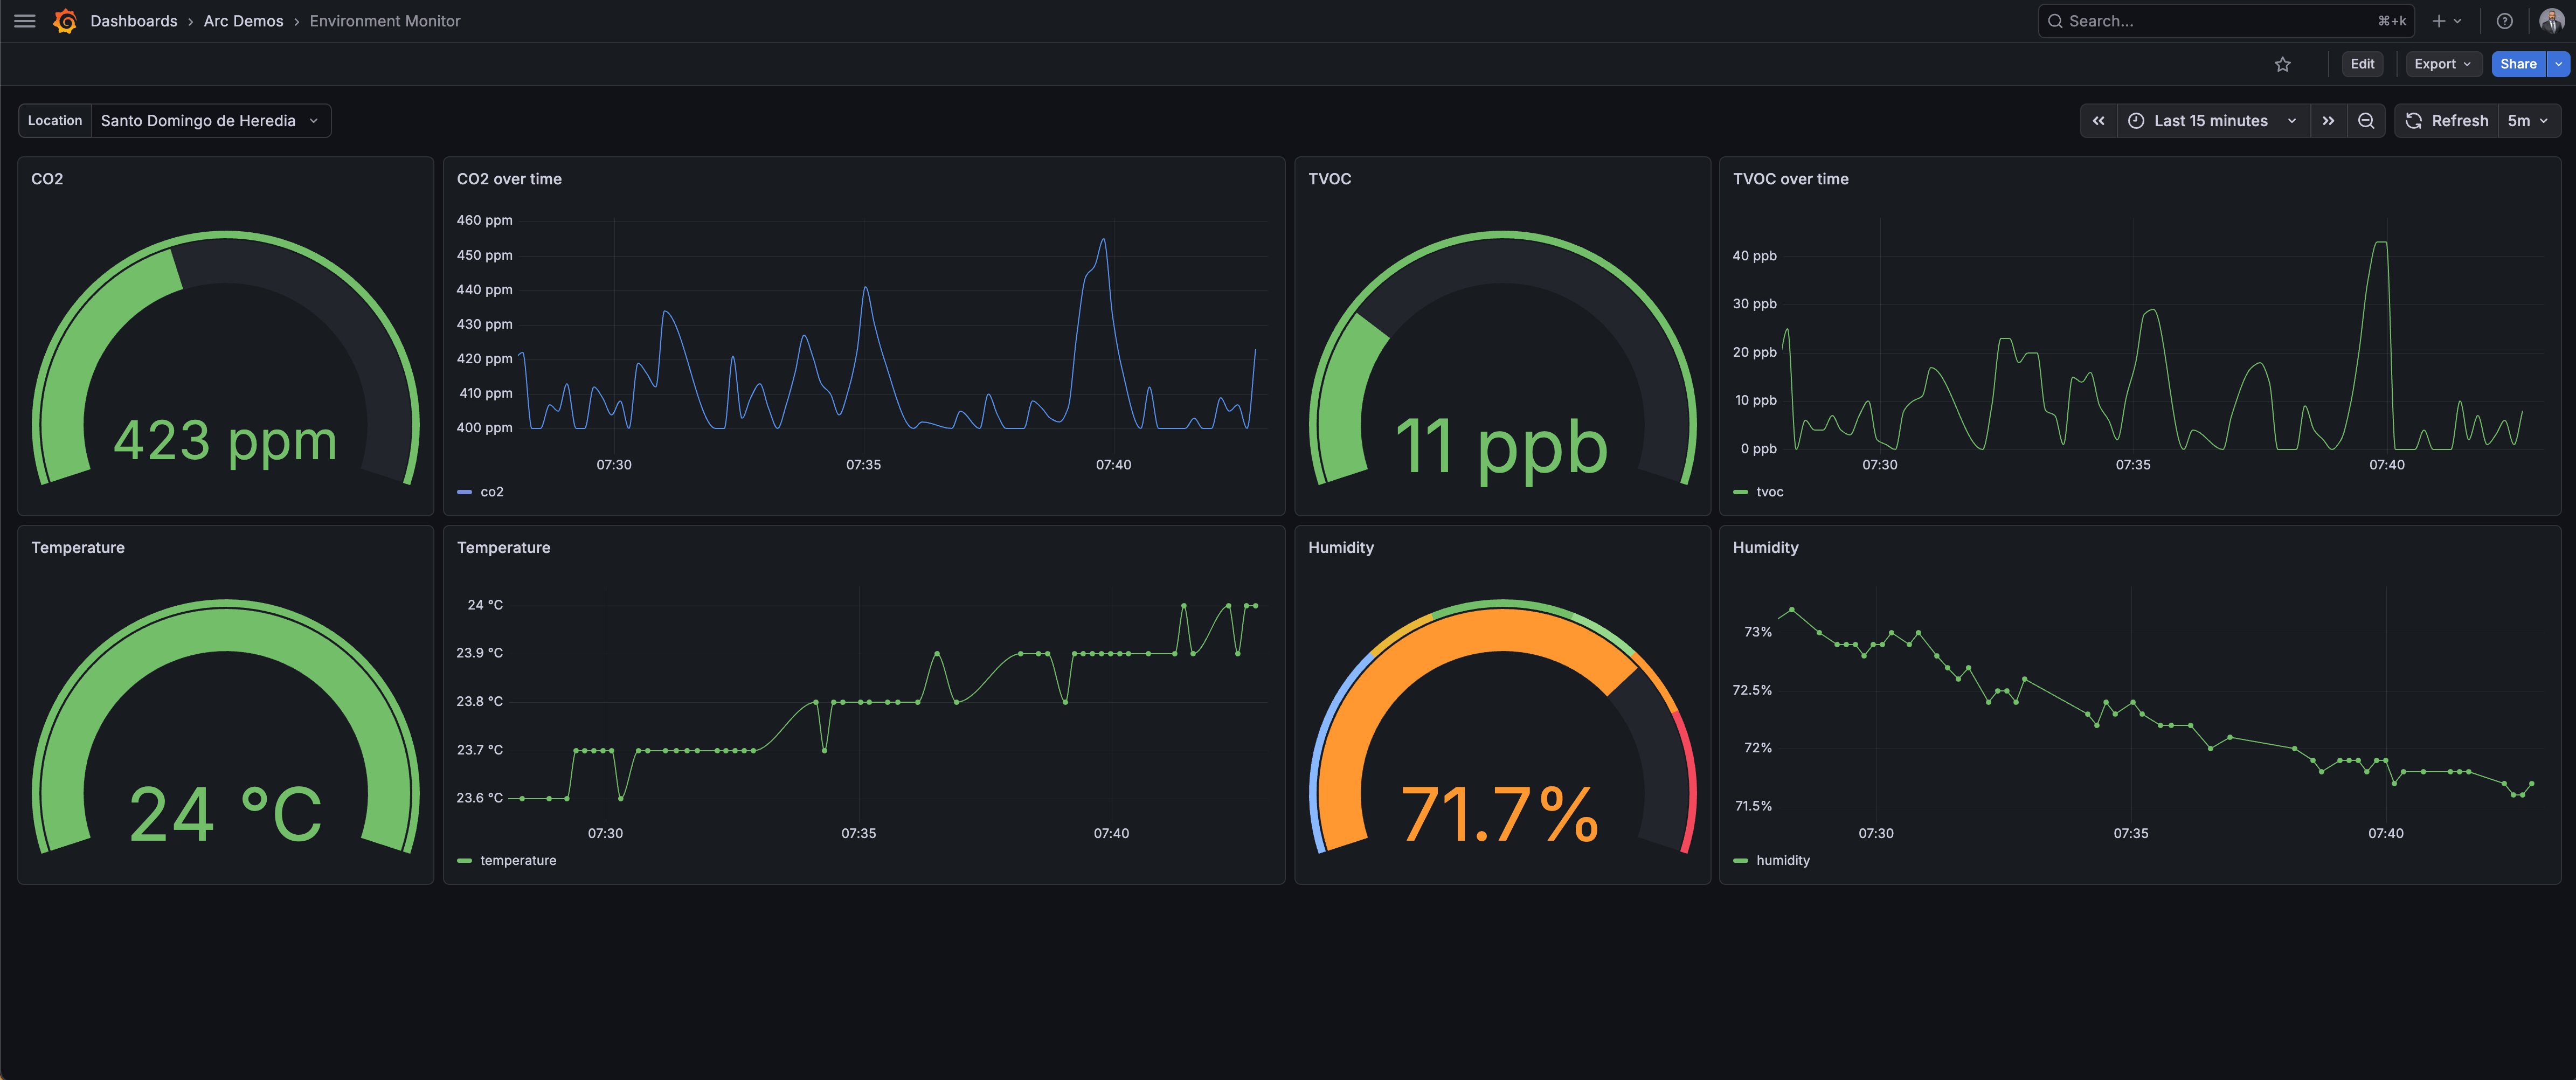Image resolution: width=2576 pixels, height=1080 pixels.
Task: Shift time range forward
Action: click(x=2328, y=121)
